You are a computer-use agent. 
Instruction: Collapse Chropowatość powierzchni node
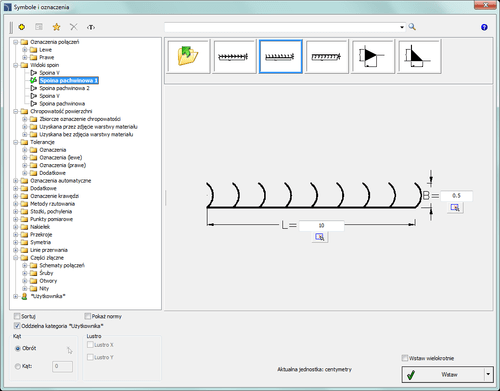(x=15, y=111)
